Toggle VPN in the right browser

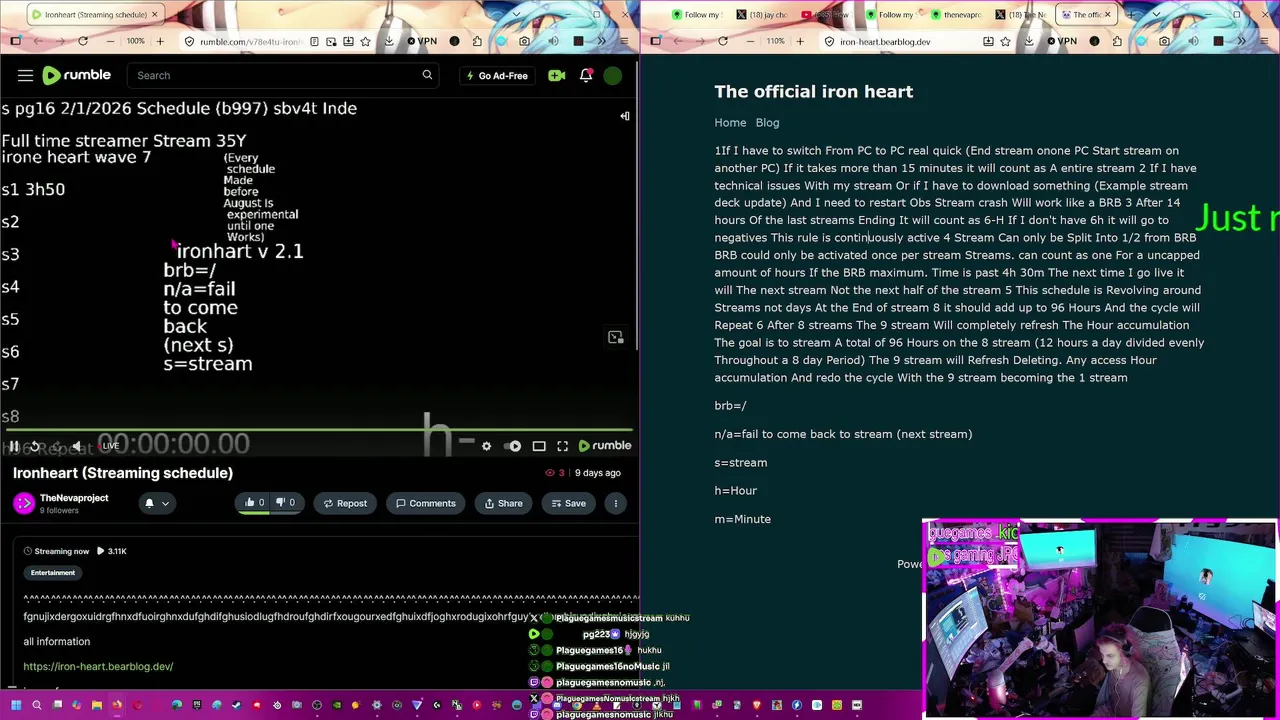1062,41
